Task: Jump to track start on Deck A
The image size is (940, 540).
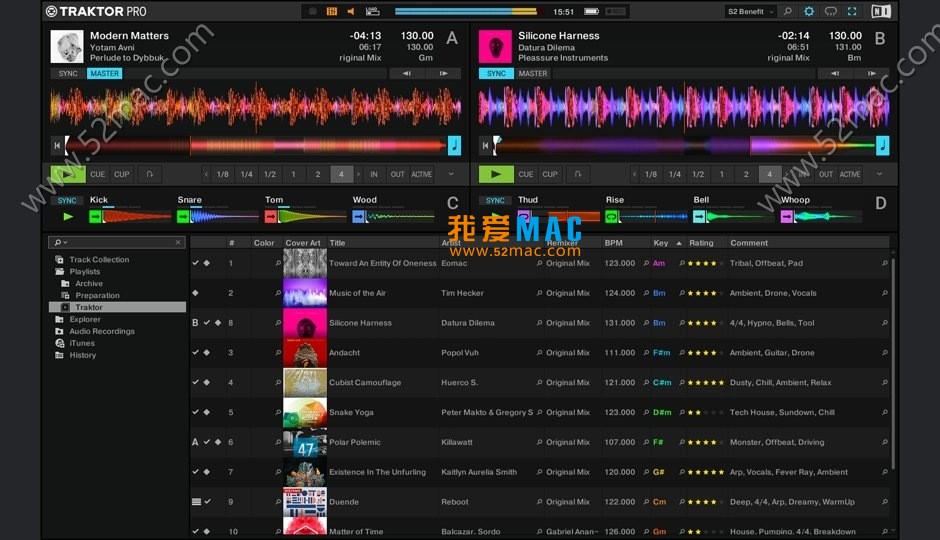Action: click(x=57, y=145)
